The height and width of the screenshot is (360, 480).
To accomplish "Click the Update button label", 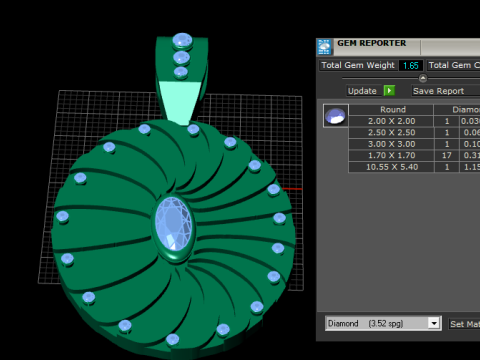I will [362, 91].
